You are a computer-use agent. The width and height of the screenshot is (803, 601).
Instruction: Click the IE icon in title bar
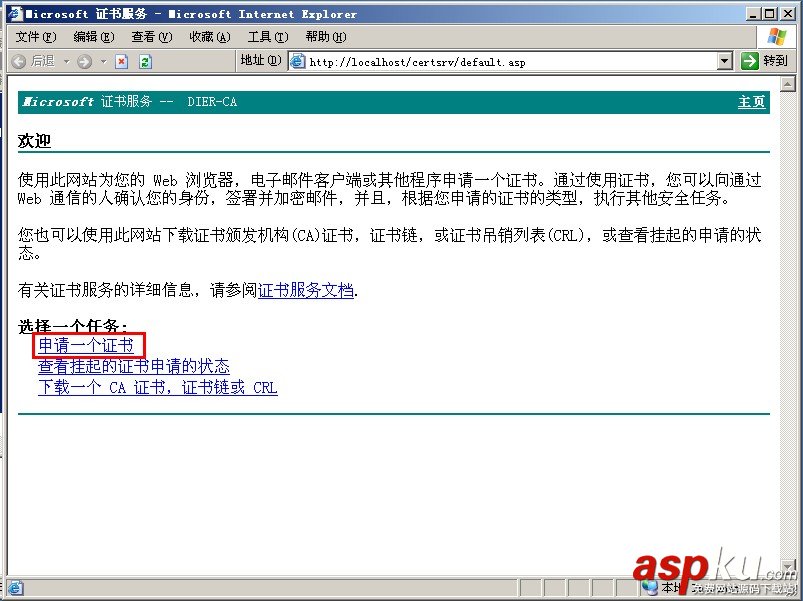tap(15, 13)
